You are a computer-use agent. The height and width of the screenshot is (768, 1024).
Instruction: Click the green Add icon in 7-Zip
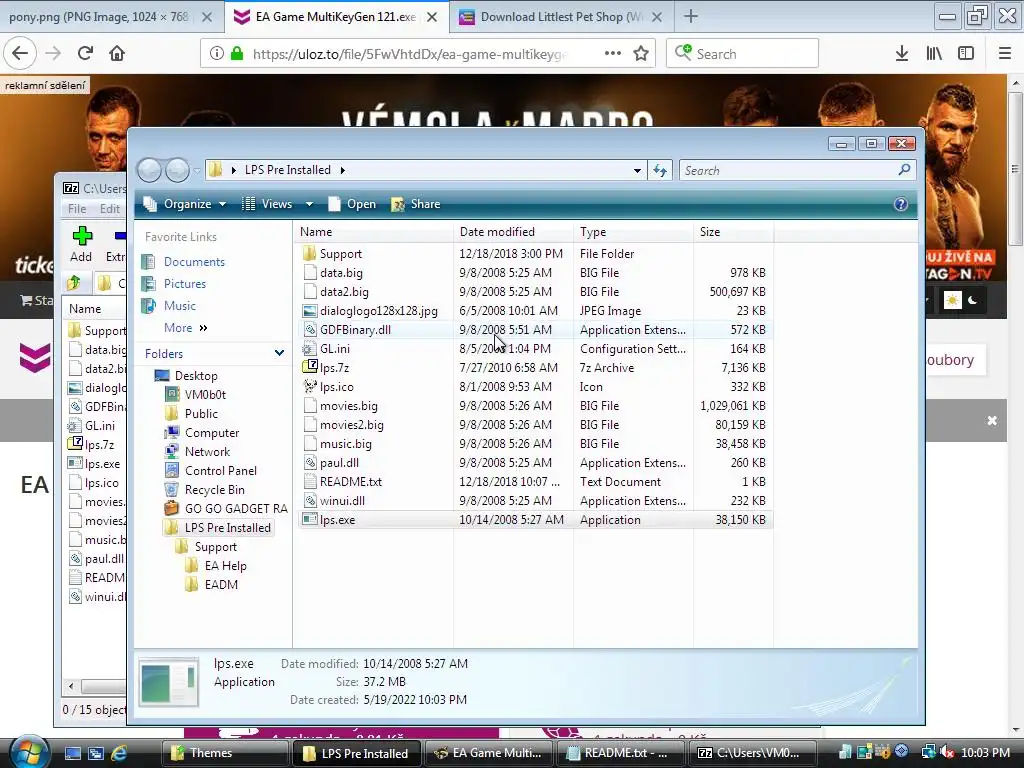[x=82, y=236]
